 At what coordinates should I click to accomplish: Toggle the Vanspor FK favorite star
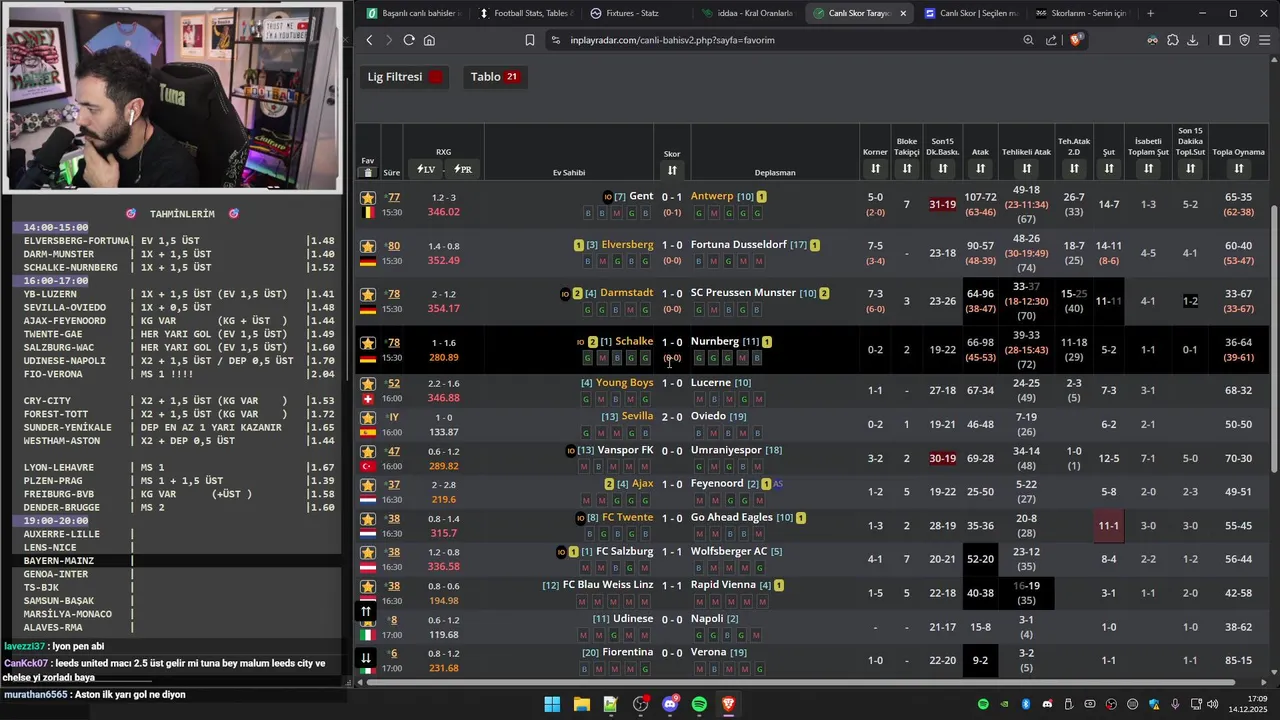point(368,452)
